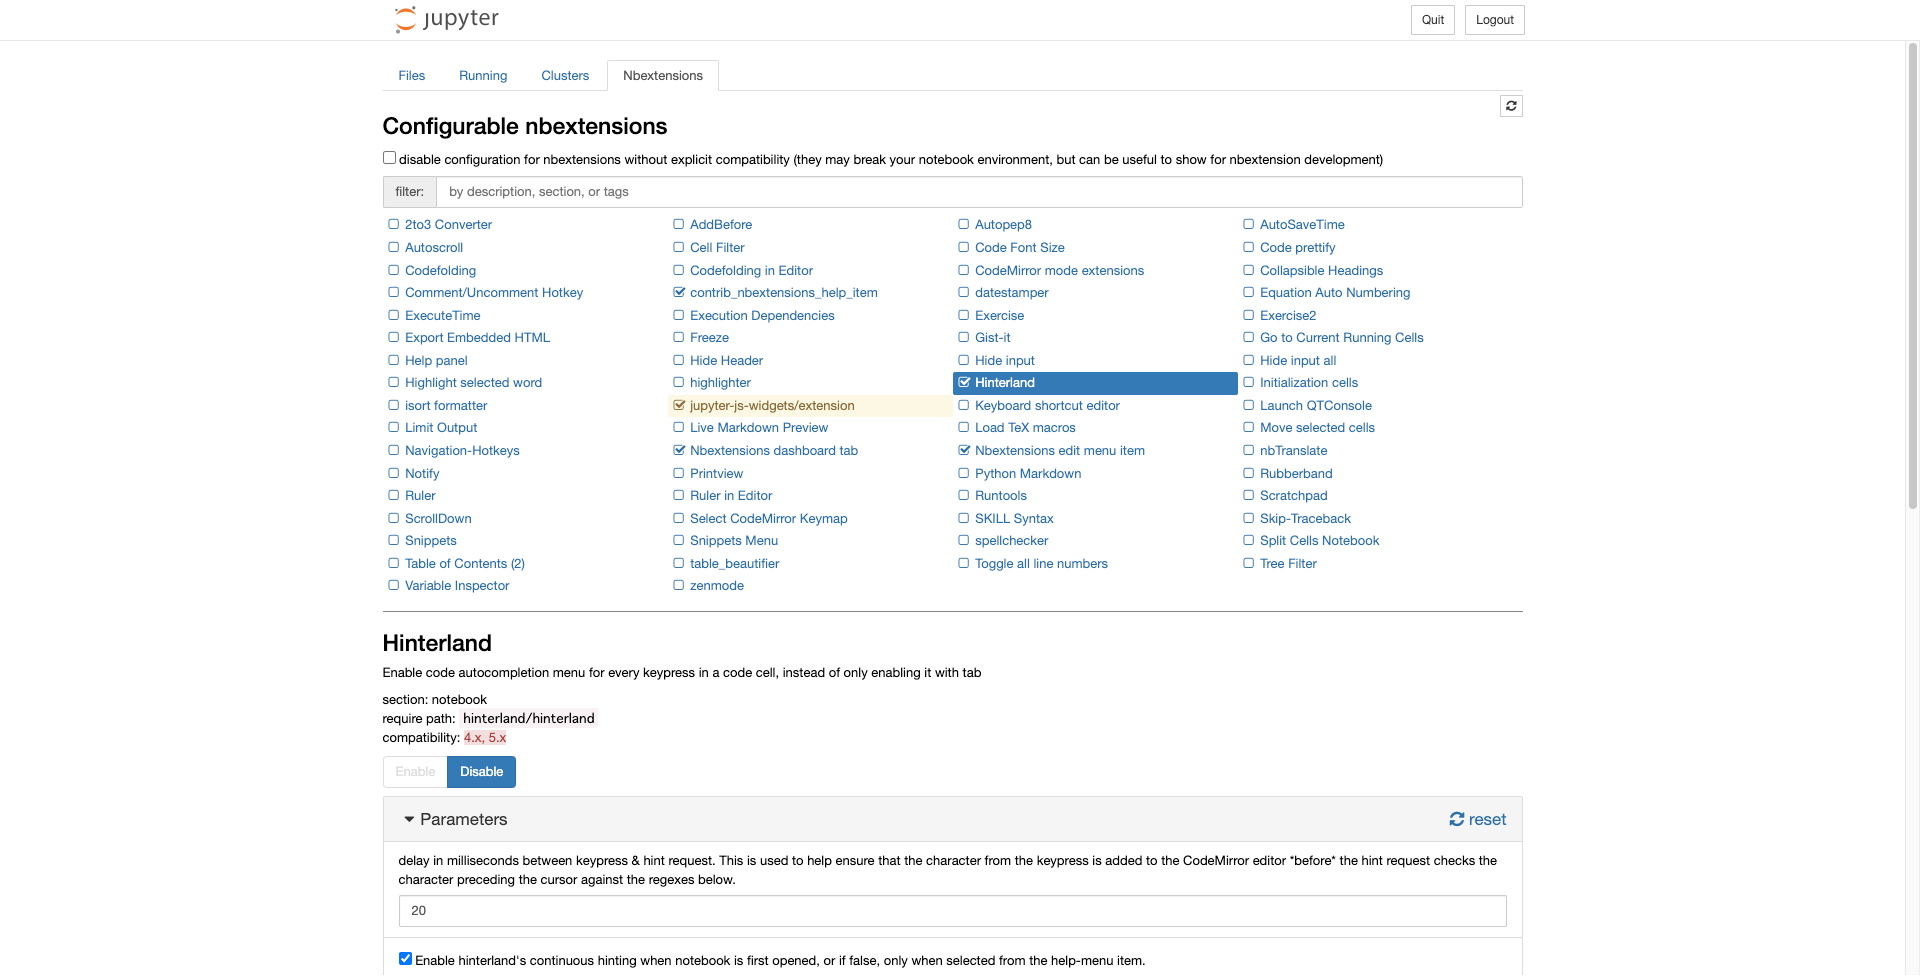Enable the Table of Contents (2) extension

pyautogui.click(x=392, y=563)
